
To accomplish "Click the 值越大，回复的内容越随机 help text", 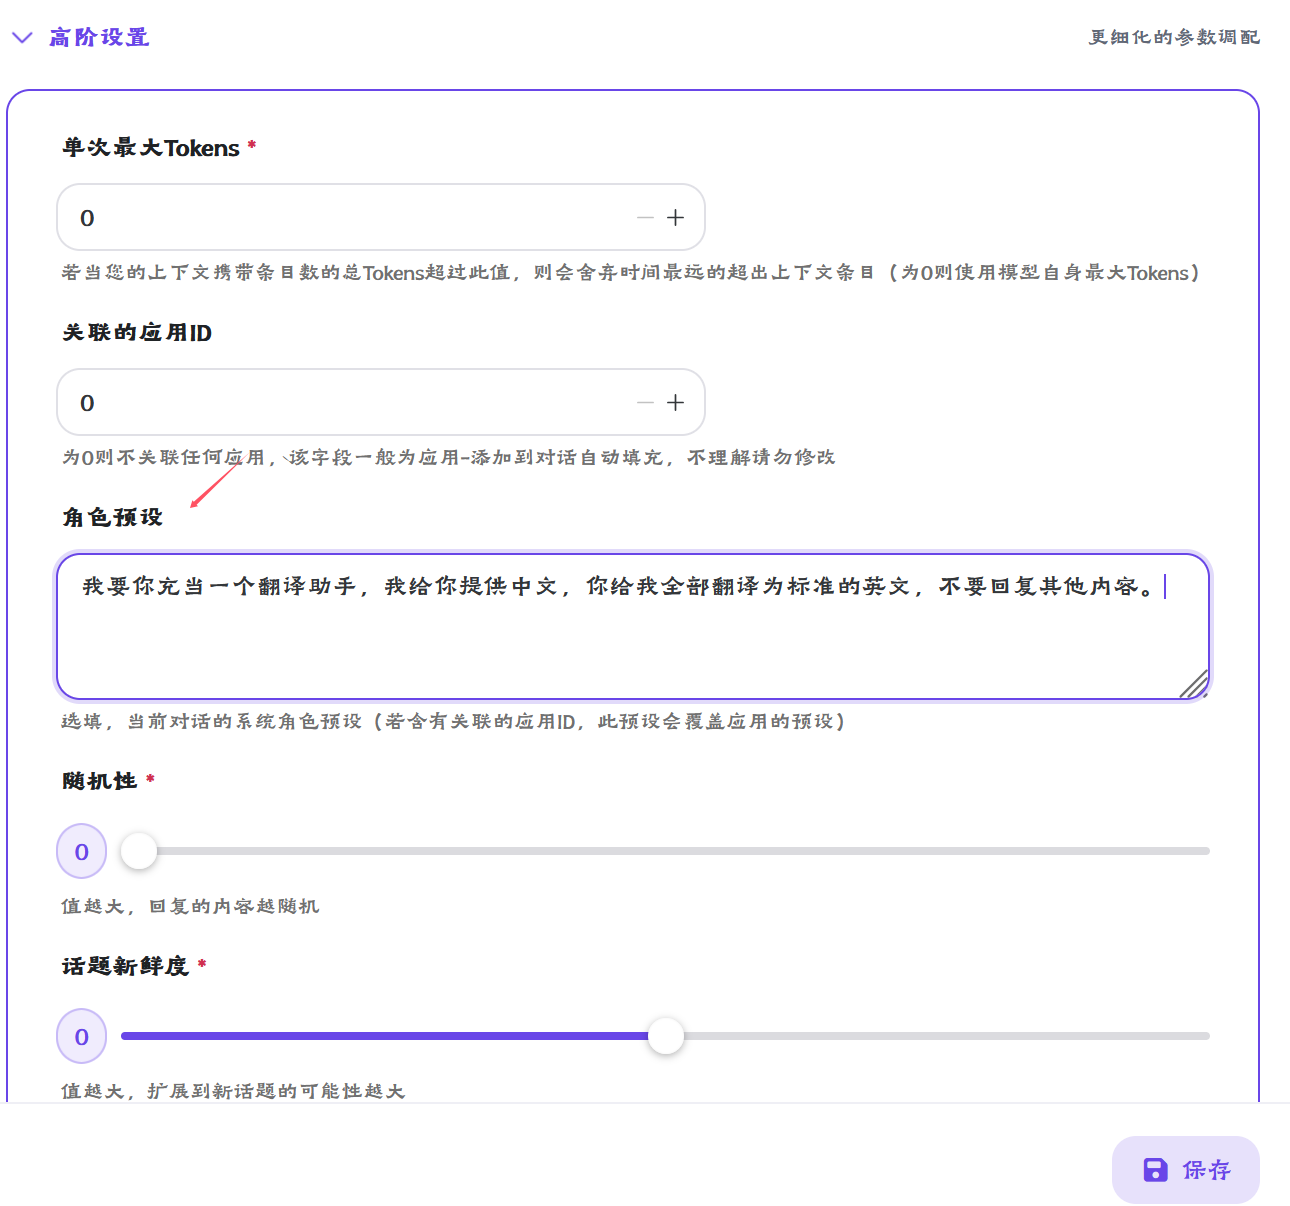I will (x=190, y=906).
